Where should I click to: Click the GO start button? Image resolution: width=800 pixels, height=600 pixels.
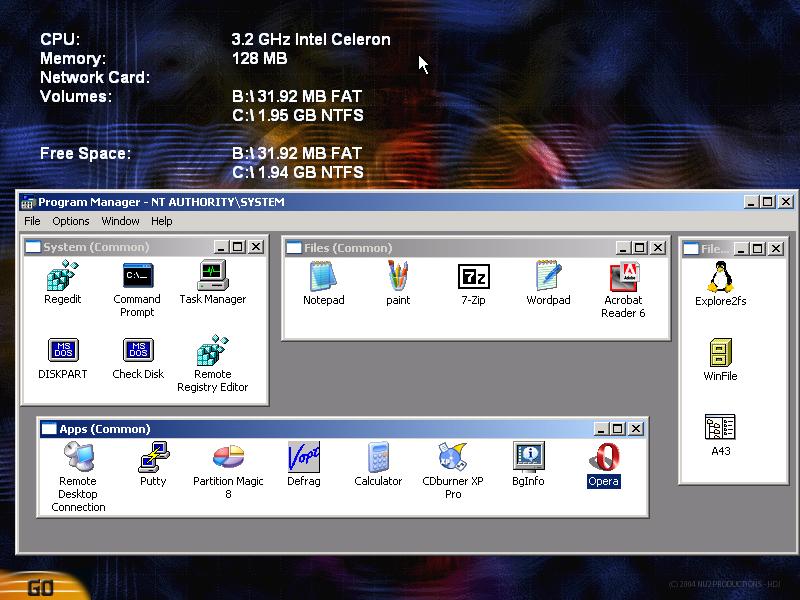click(x=41, y=586)
